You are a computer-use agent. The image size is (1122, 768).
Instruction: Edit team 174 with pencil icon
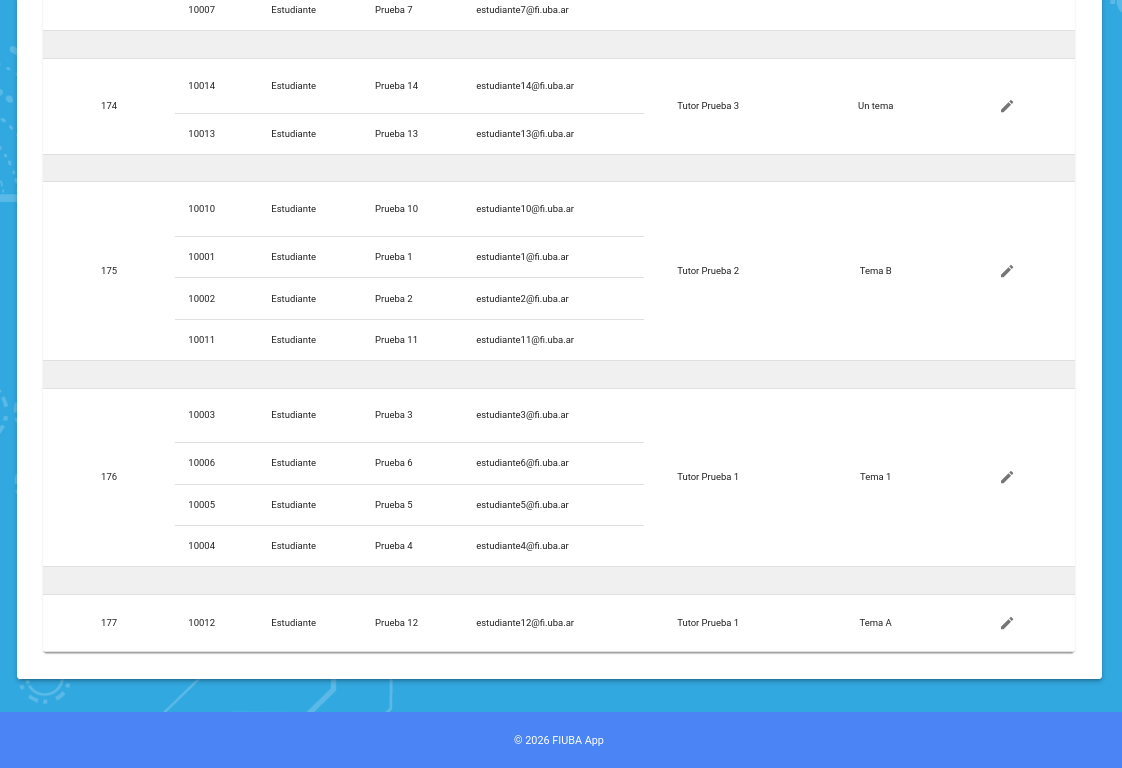[1007, 106]
